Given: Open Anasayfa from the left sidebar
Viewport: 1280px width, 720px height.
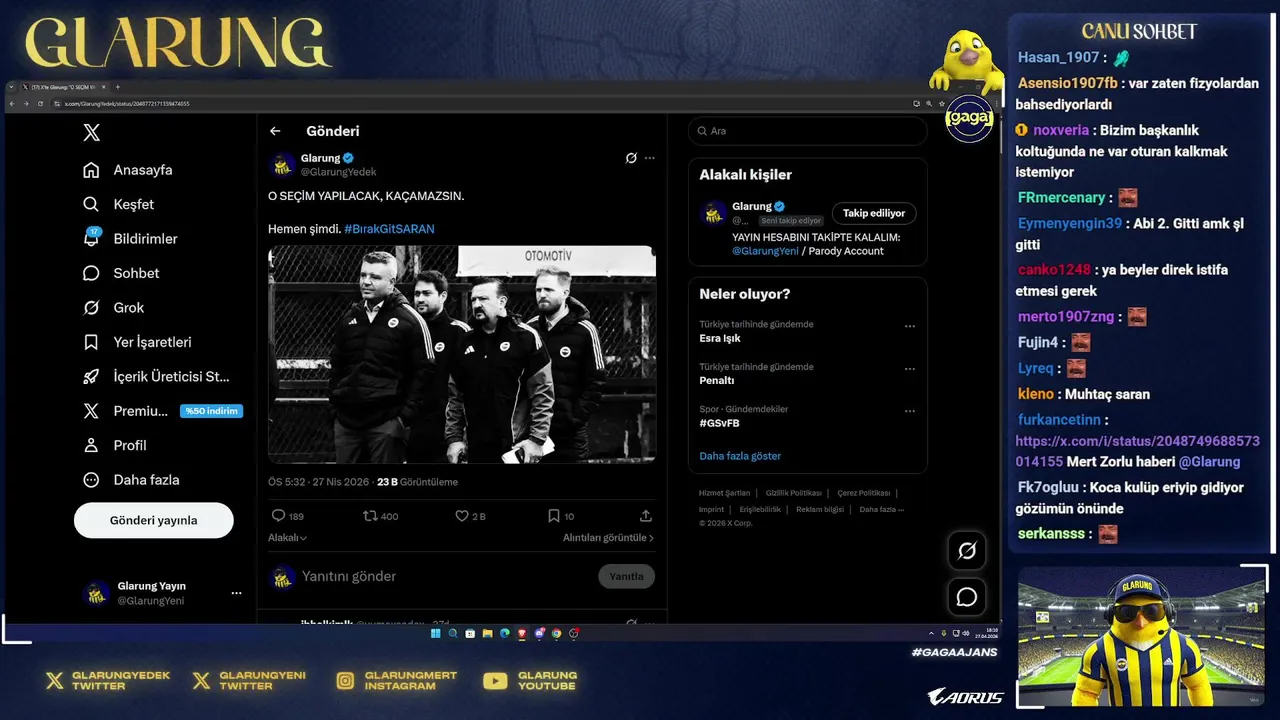Looking at the screenshot, I should [x=128, y=170].
